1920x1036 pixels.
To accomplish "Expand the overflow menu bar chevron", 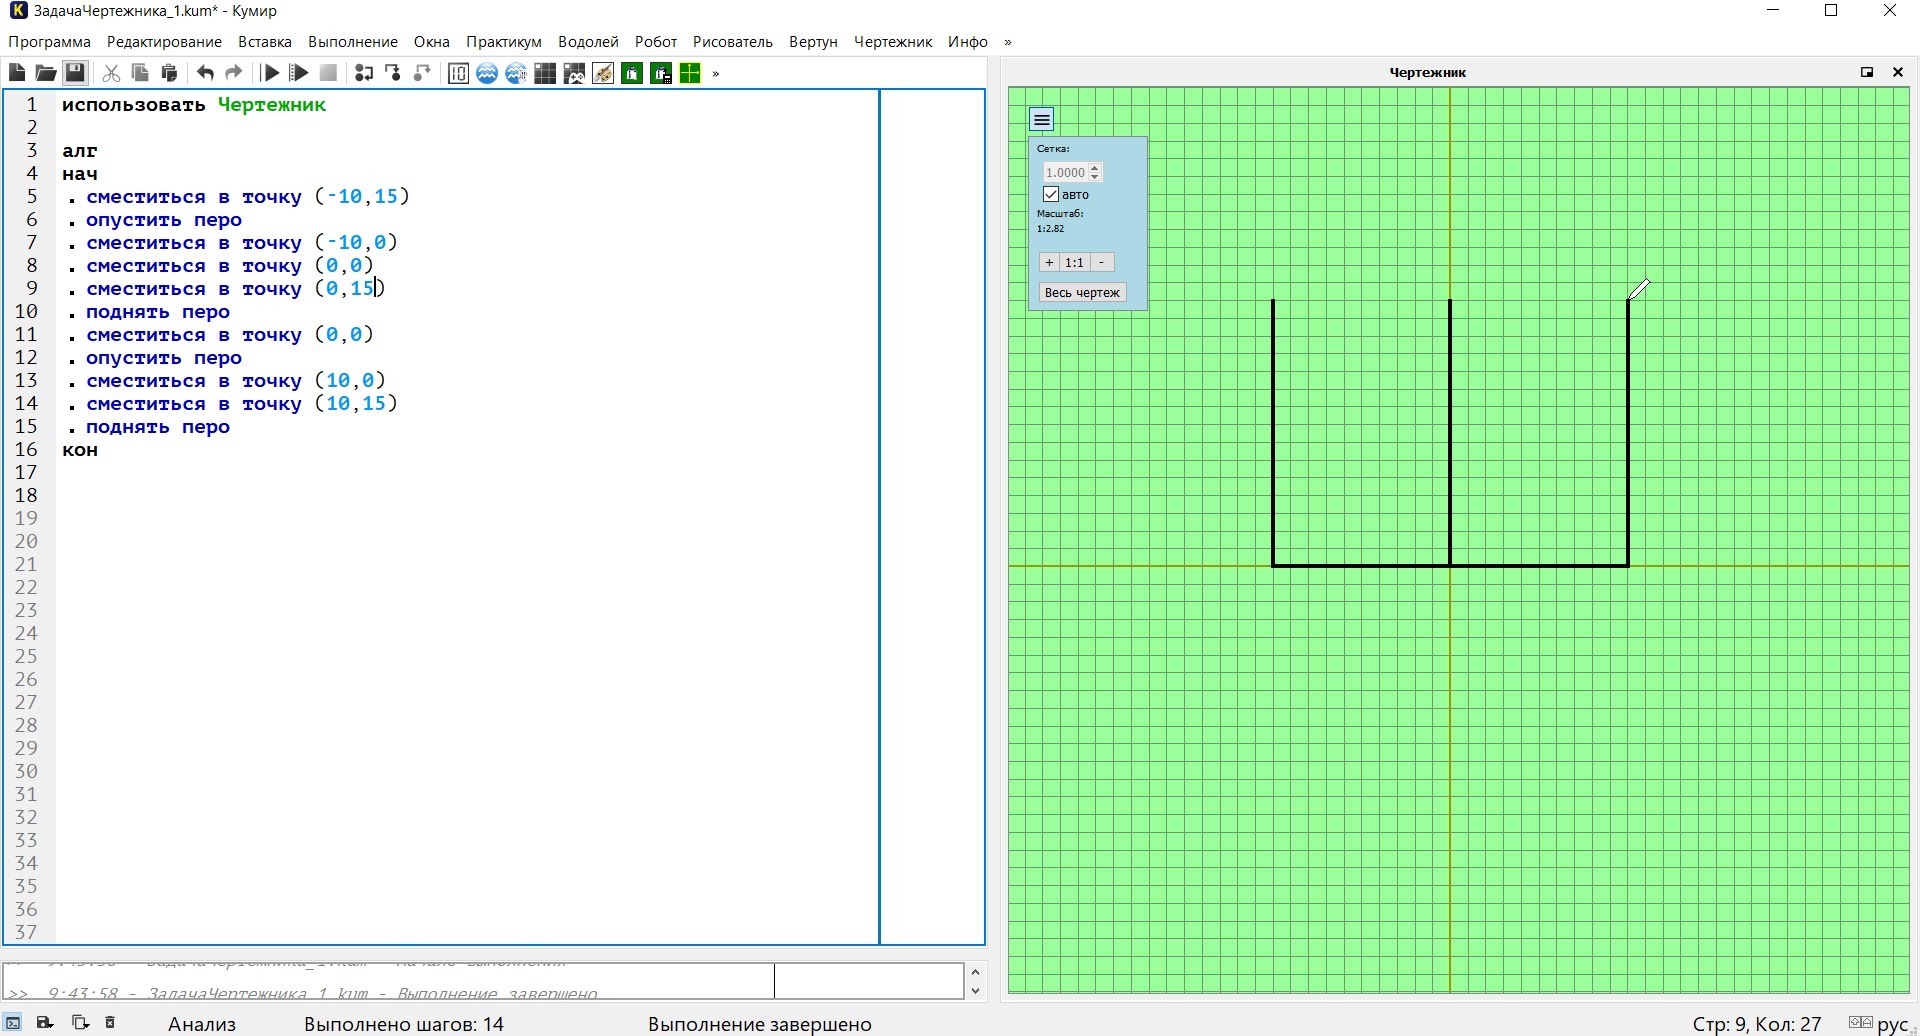I will (1008, 42).
